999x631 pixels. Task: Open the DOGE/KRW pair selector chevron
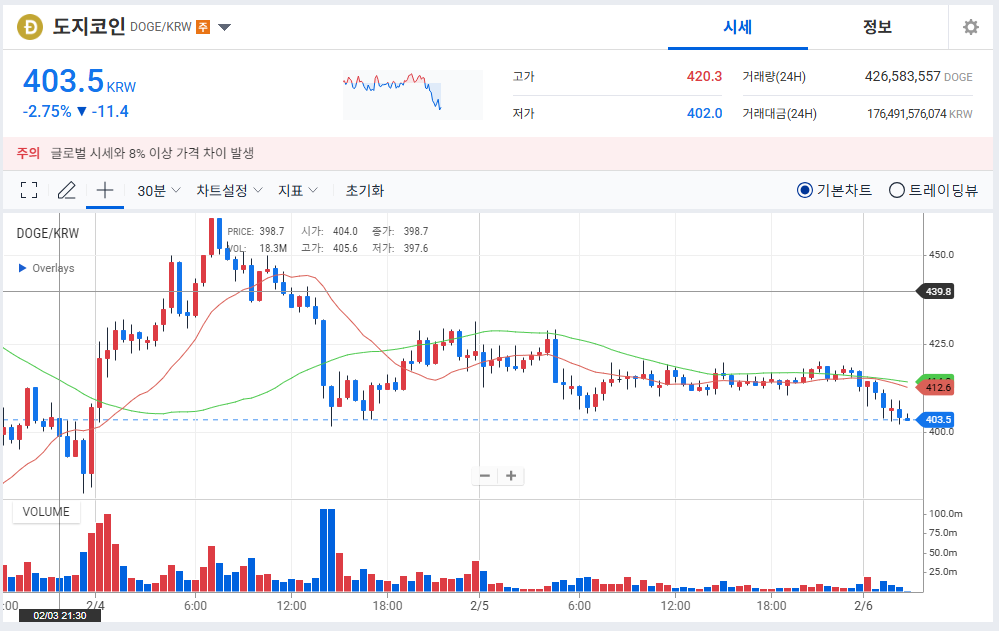pyautogui.click(x=225, y=27)
